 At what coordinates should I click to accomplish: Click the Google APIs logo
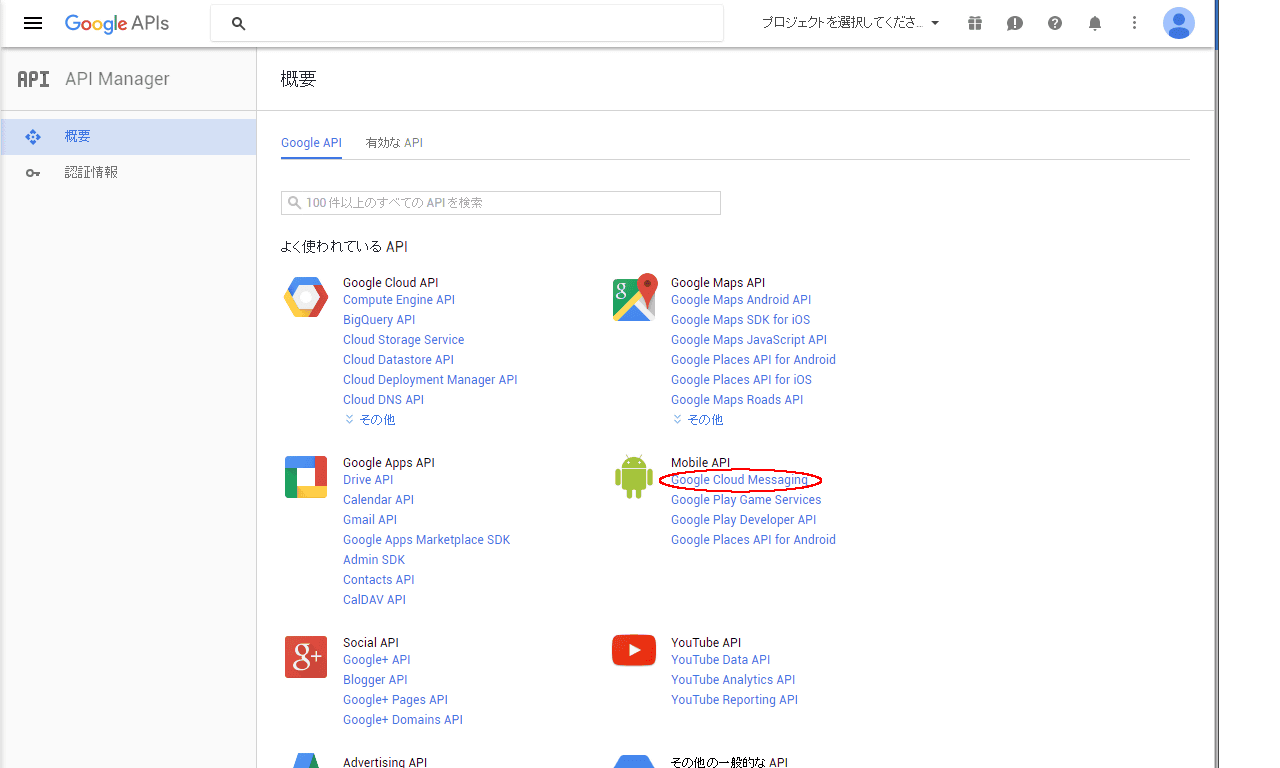pyautogui.click(x=117, y=23)
